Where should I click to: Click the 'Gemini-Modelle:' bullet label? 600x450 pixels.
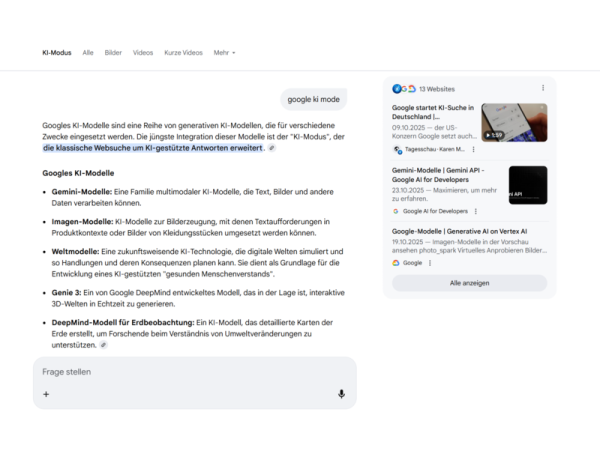82,192
